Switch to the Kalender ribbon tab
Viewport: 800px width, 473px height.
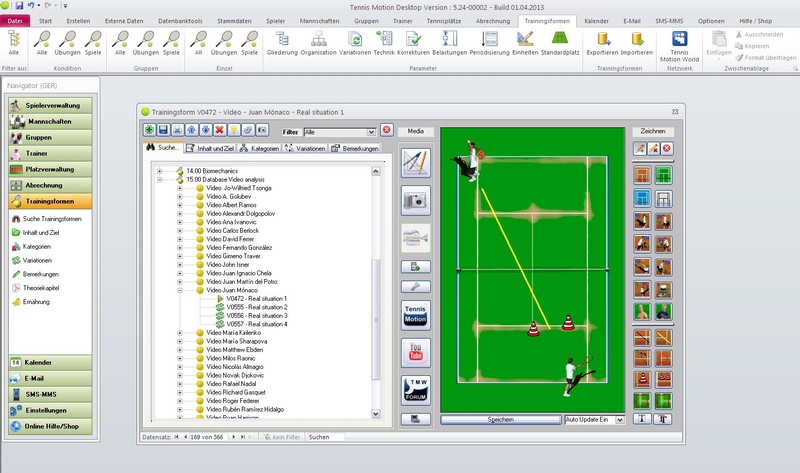[x=596, y=20]
